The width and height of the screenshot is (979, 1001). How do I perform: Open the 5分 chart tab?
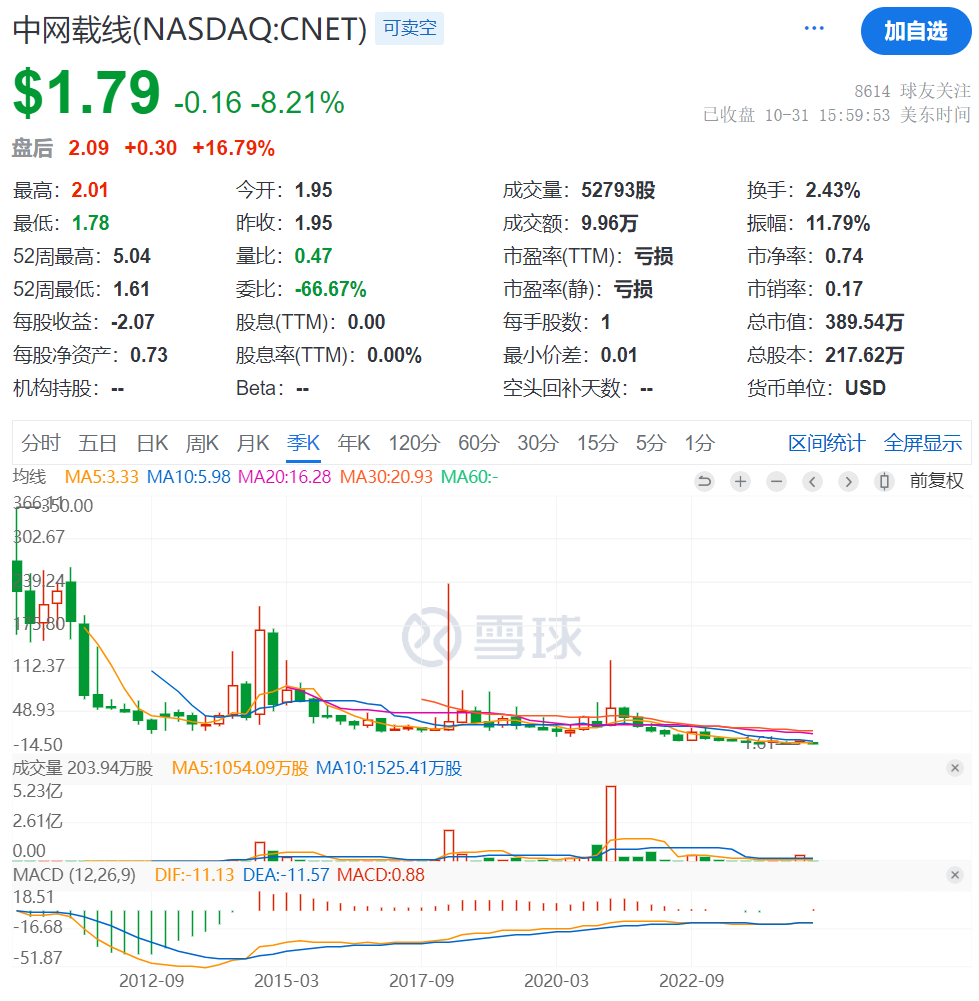pos(651,442)
